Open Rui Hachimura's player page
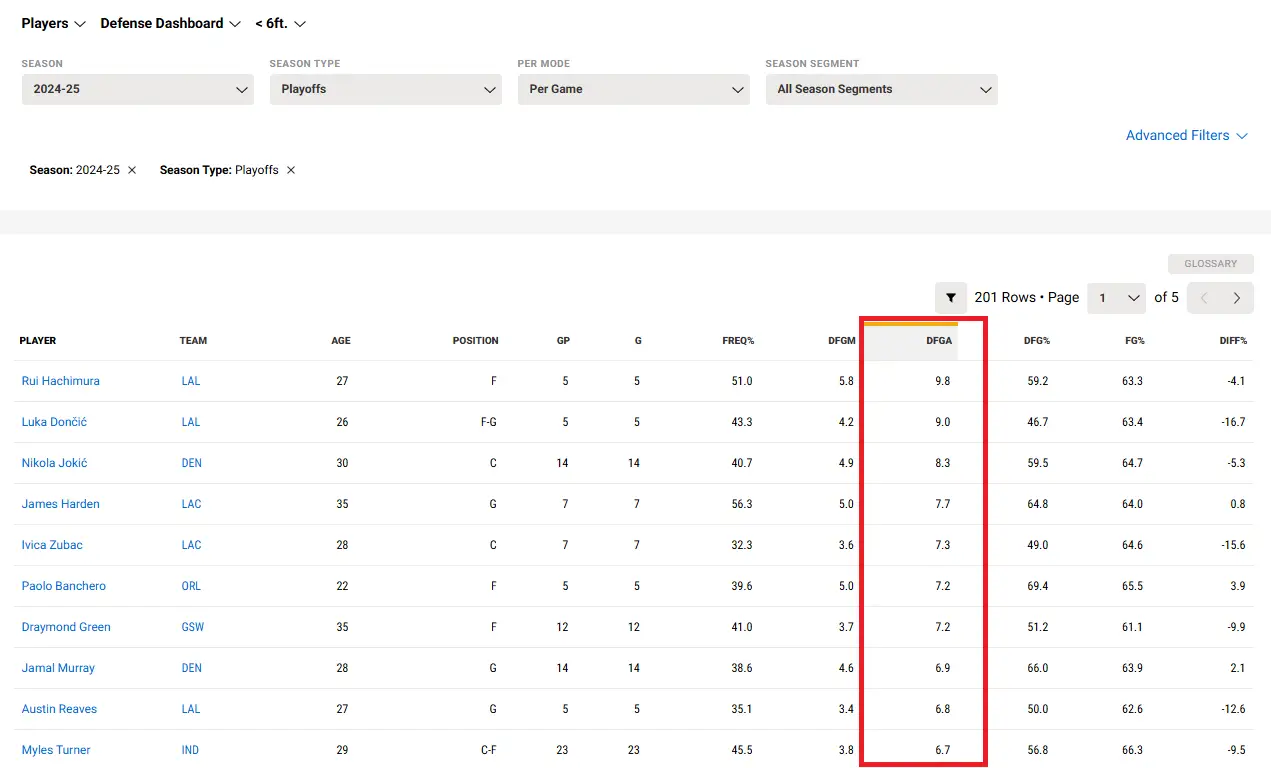Viewport: 1271px width, 768px height. click(x=61, y=381)
